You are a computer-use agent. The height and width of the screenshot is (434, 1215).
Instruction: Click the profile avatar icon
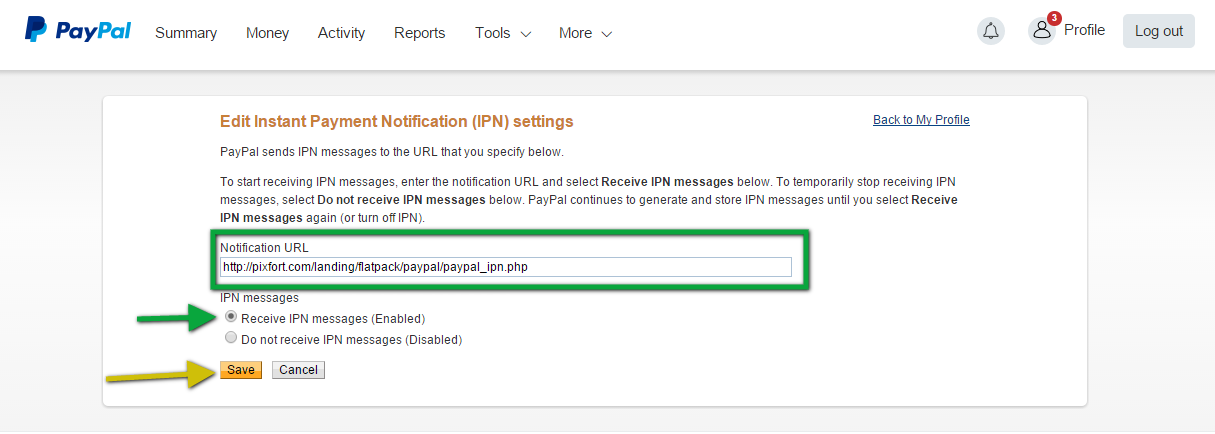click(1042, 31)
